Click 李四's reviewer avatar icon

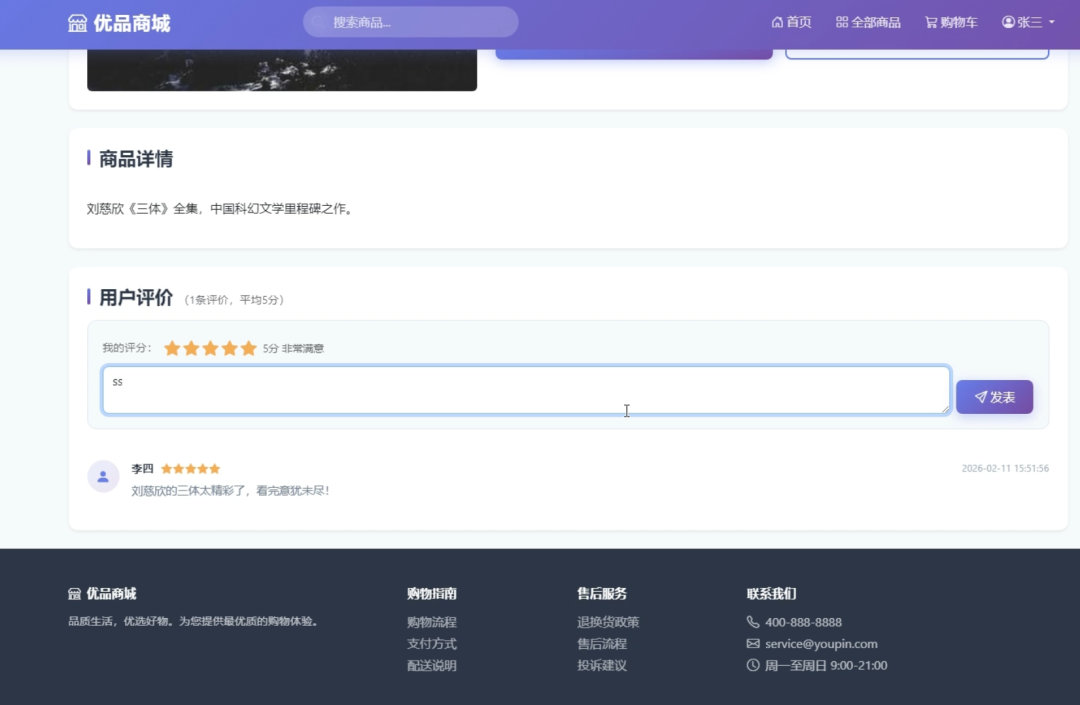tap(103, 476)
